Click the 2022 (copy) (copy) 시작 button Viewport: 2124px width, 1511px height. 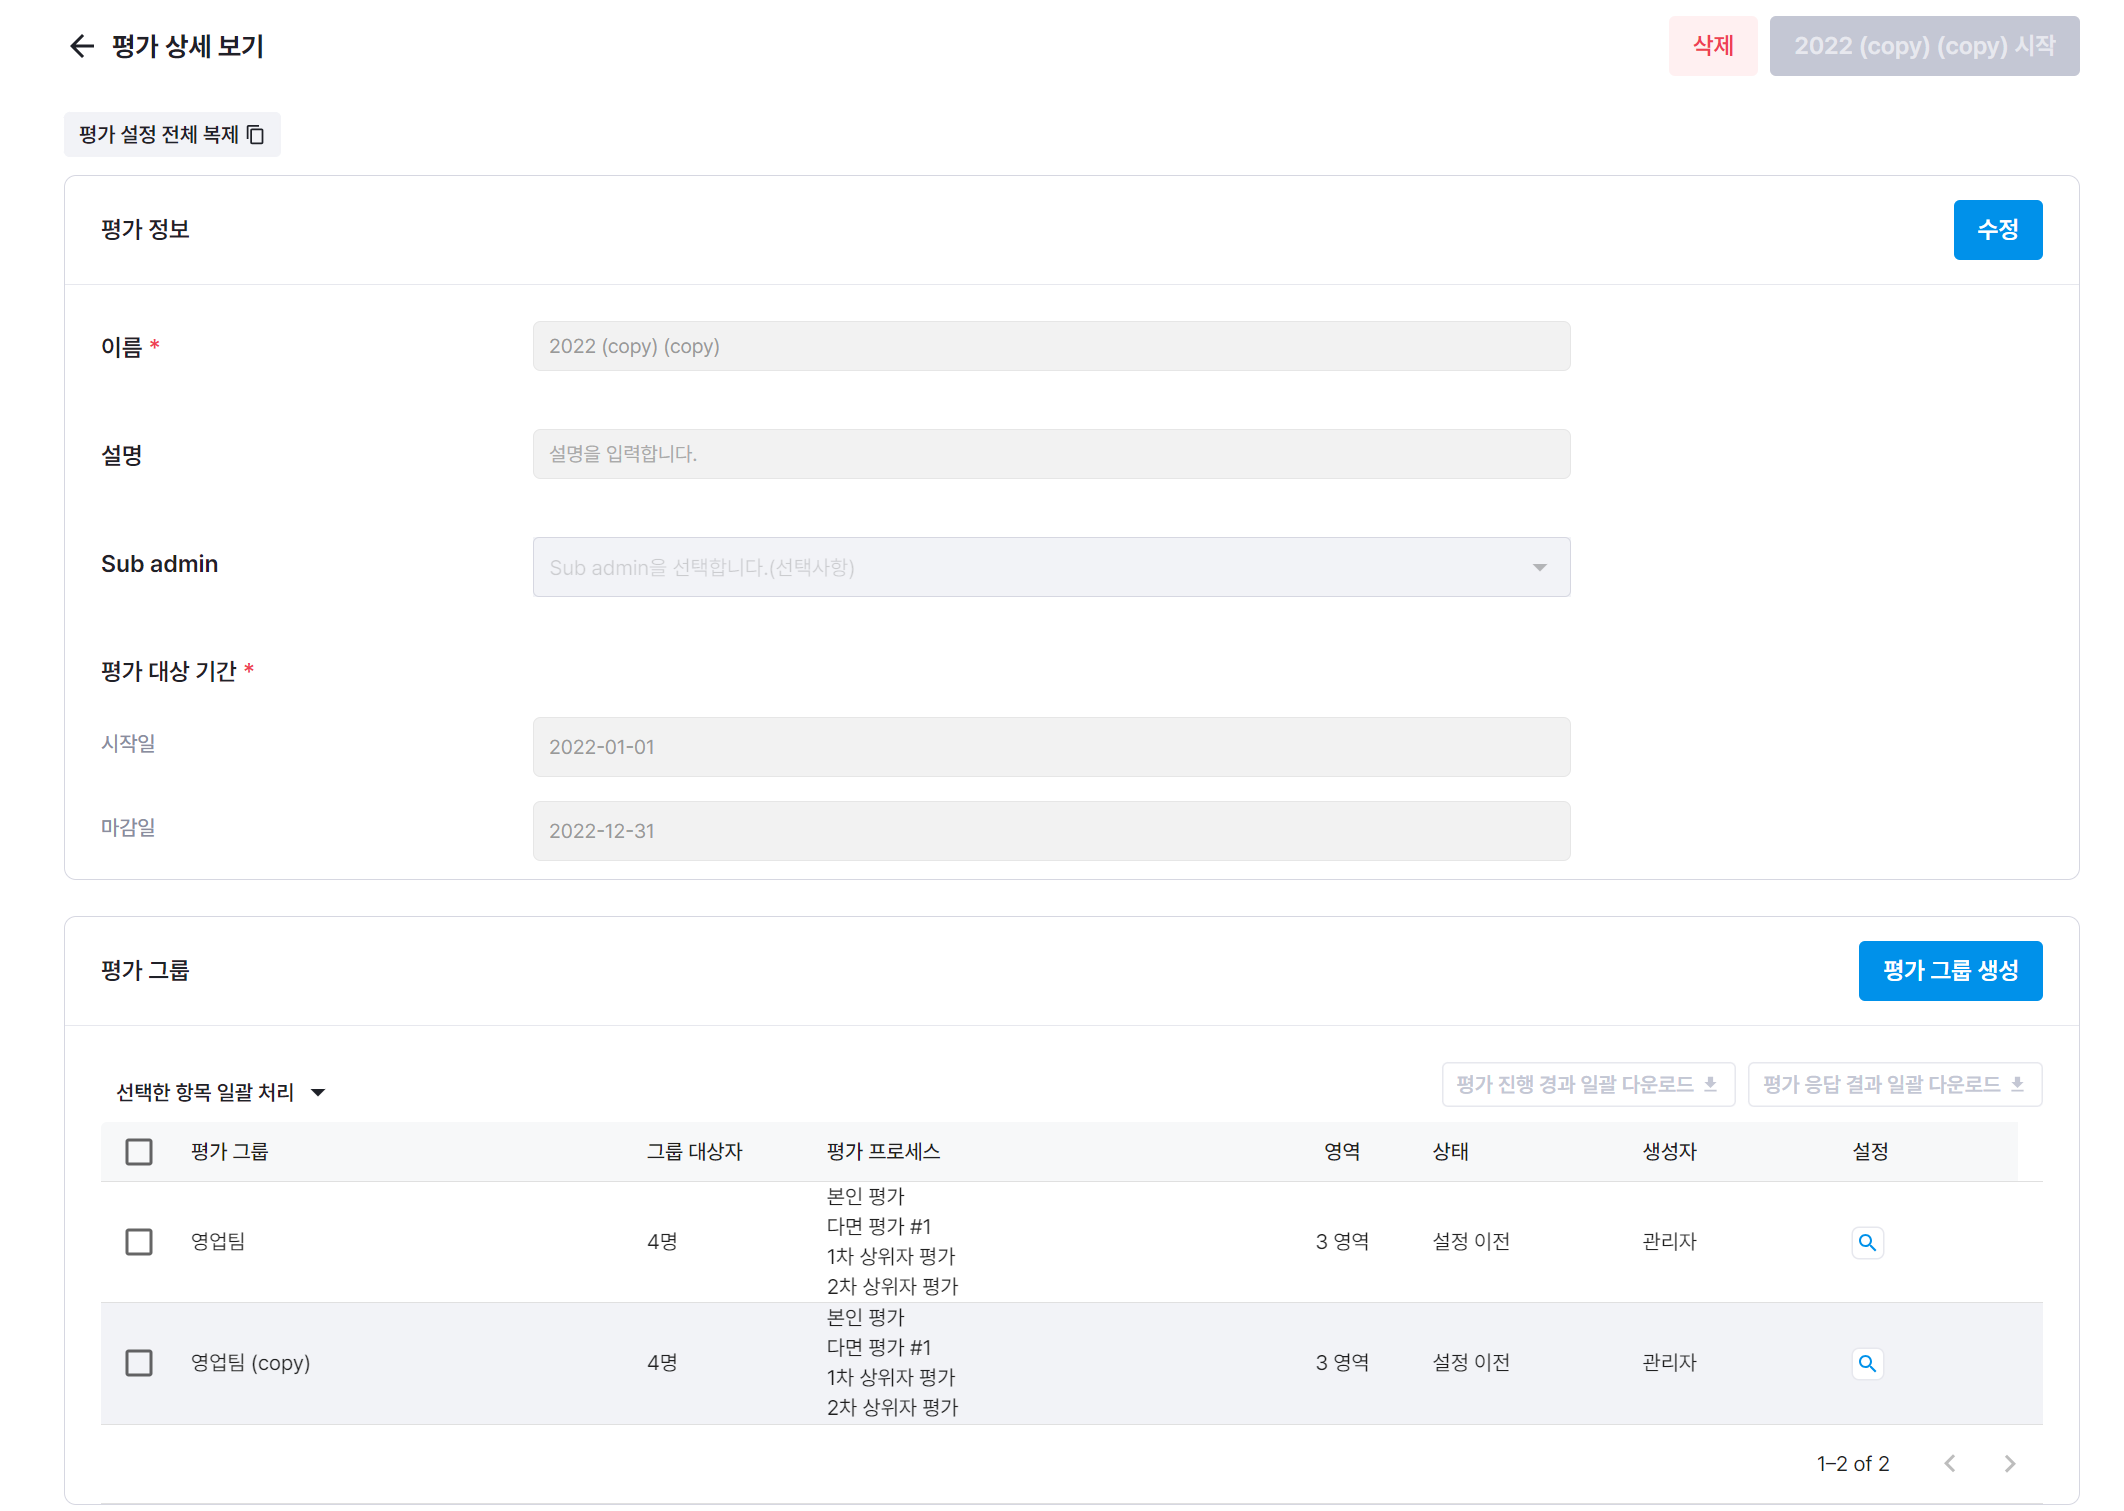point(1923,46)
